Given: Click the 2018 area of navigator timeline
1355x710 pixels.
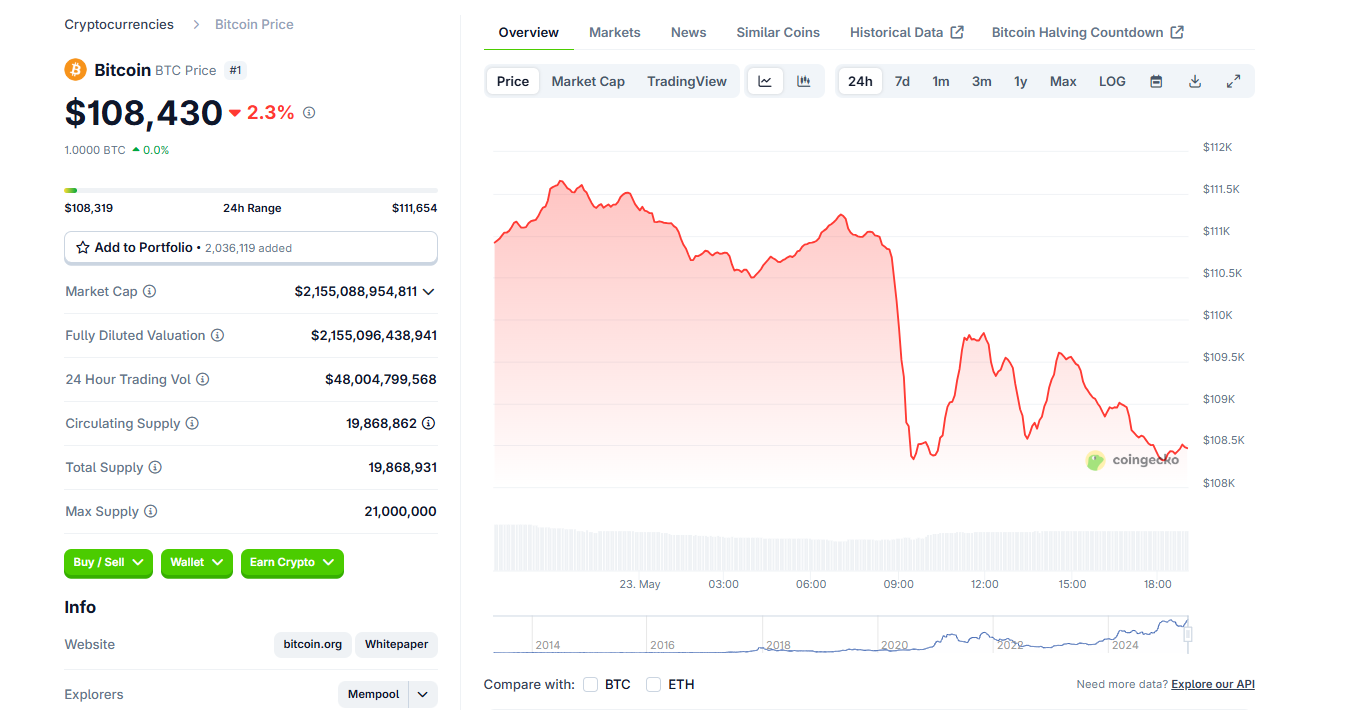Looking at the screenshot, I should (779, 645).
